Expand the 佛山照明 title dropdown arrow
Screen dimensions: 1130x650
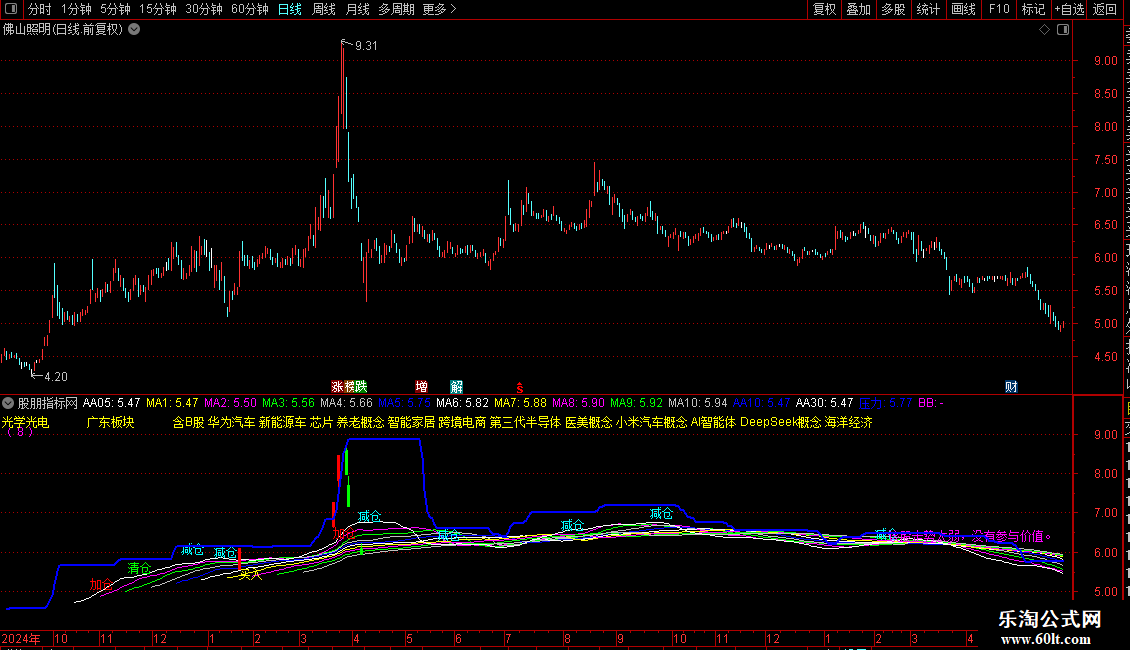[x=134, y=30]
